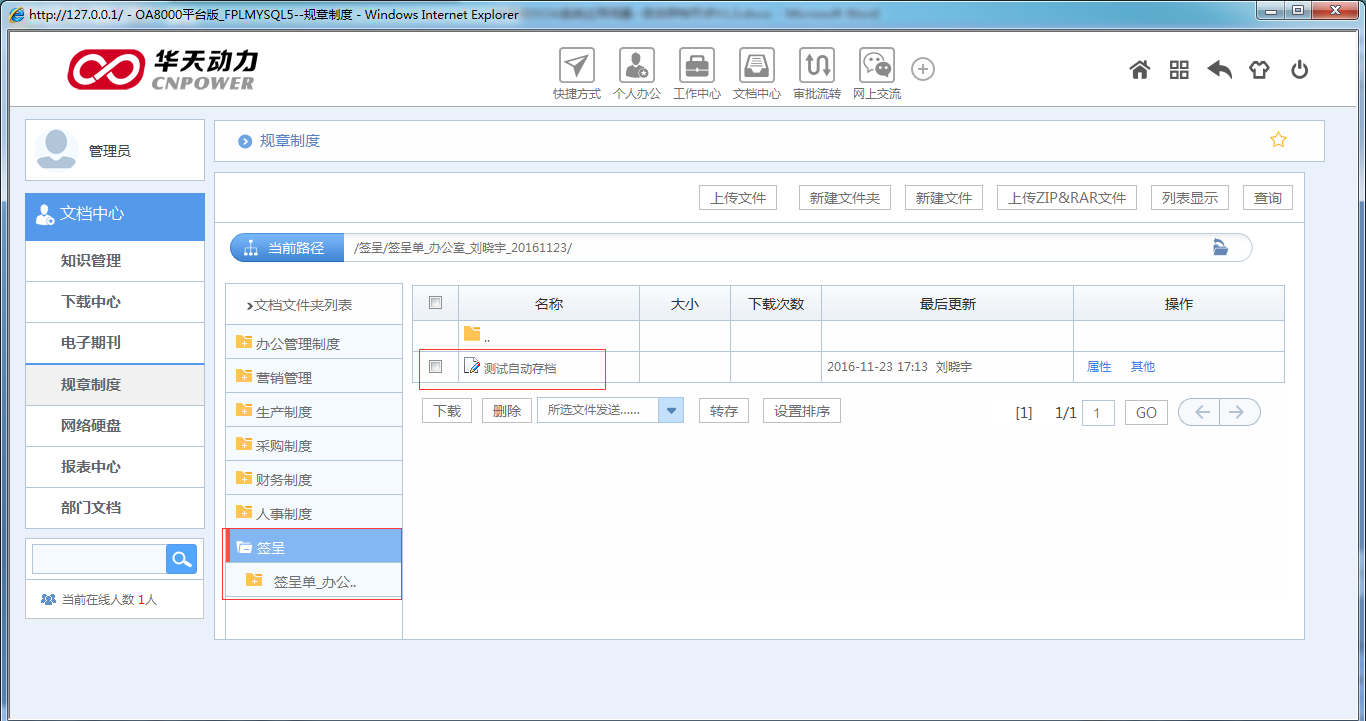Click the 属性 link for the file
The width and height of the screenshot is (1366, 721).
pyautogui.click(x=1099, y=367)
